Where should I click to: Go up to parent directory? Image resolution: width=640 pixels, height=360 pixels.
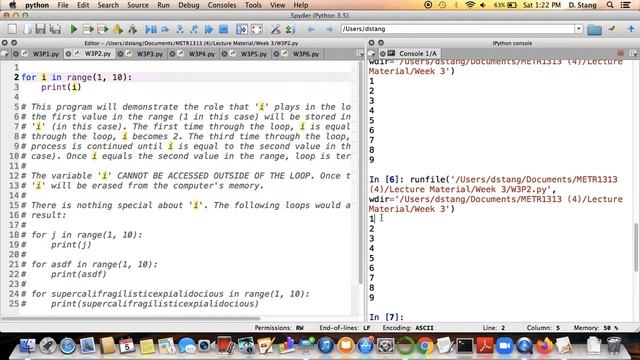pos(631,29)
